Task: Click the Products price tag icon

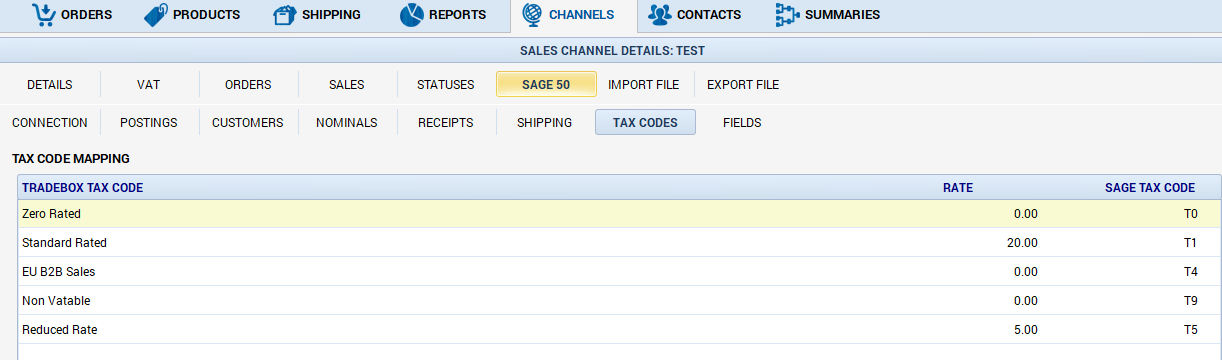Action: coord(155,15)
